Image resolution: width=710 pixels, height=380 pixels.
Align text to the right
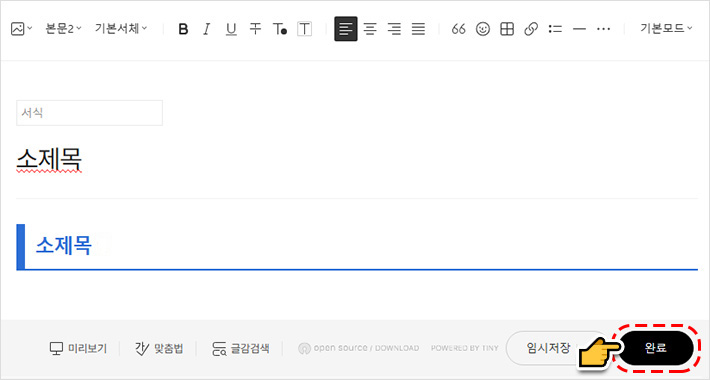coord(394,29)
